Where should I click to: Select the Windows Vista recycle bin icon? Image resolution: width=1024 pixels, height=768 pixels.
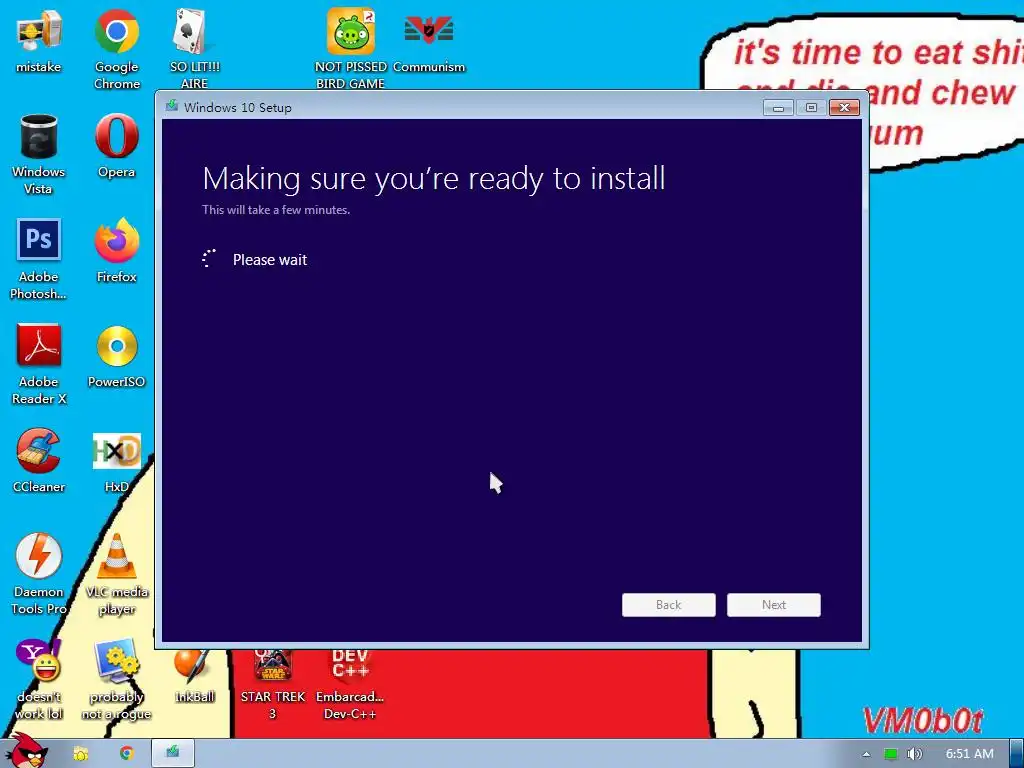tap(39, 154)
